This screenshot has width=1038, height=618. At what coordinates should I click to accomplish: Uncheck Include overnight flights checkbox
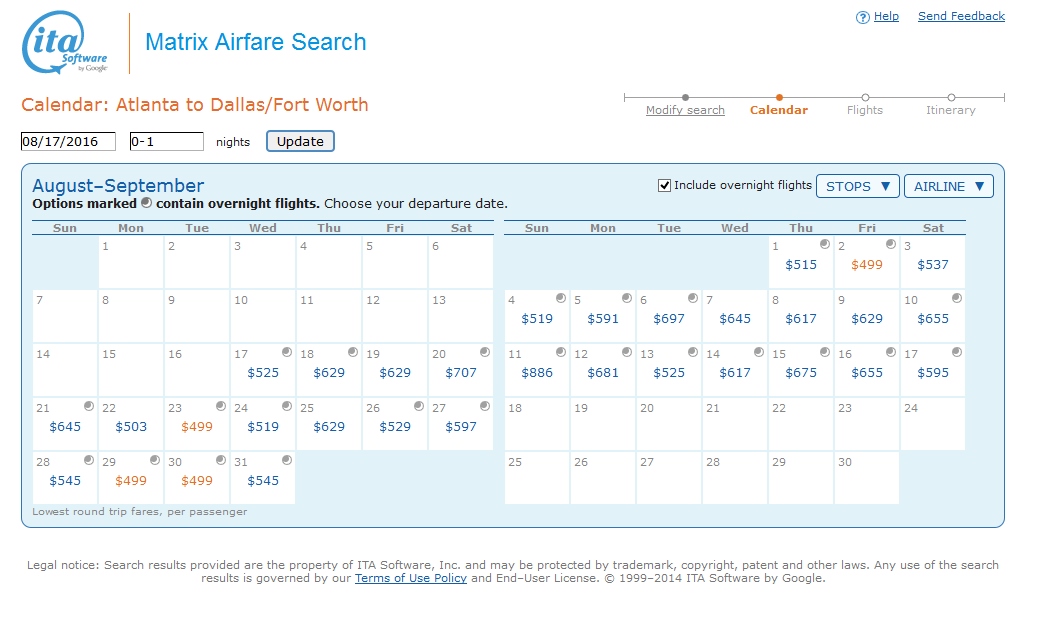pyautogui.click(x=664, y=185)
